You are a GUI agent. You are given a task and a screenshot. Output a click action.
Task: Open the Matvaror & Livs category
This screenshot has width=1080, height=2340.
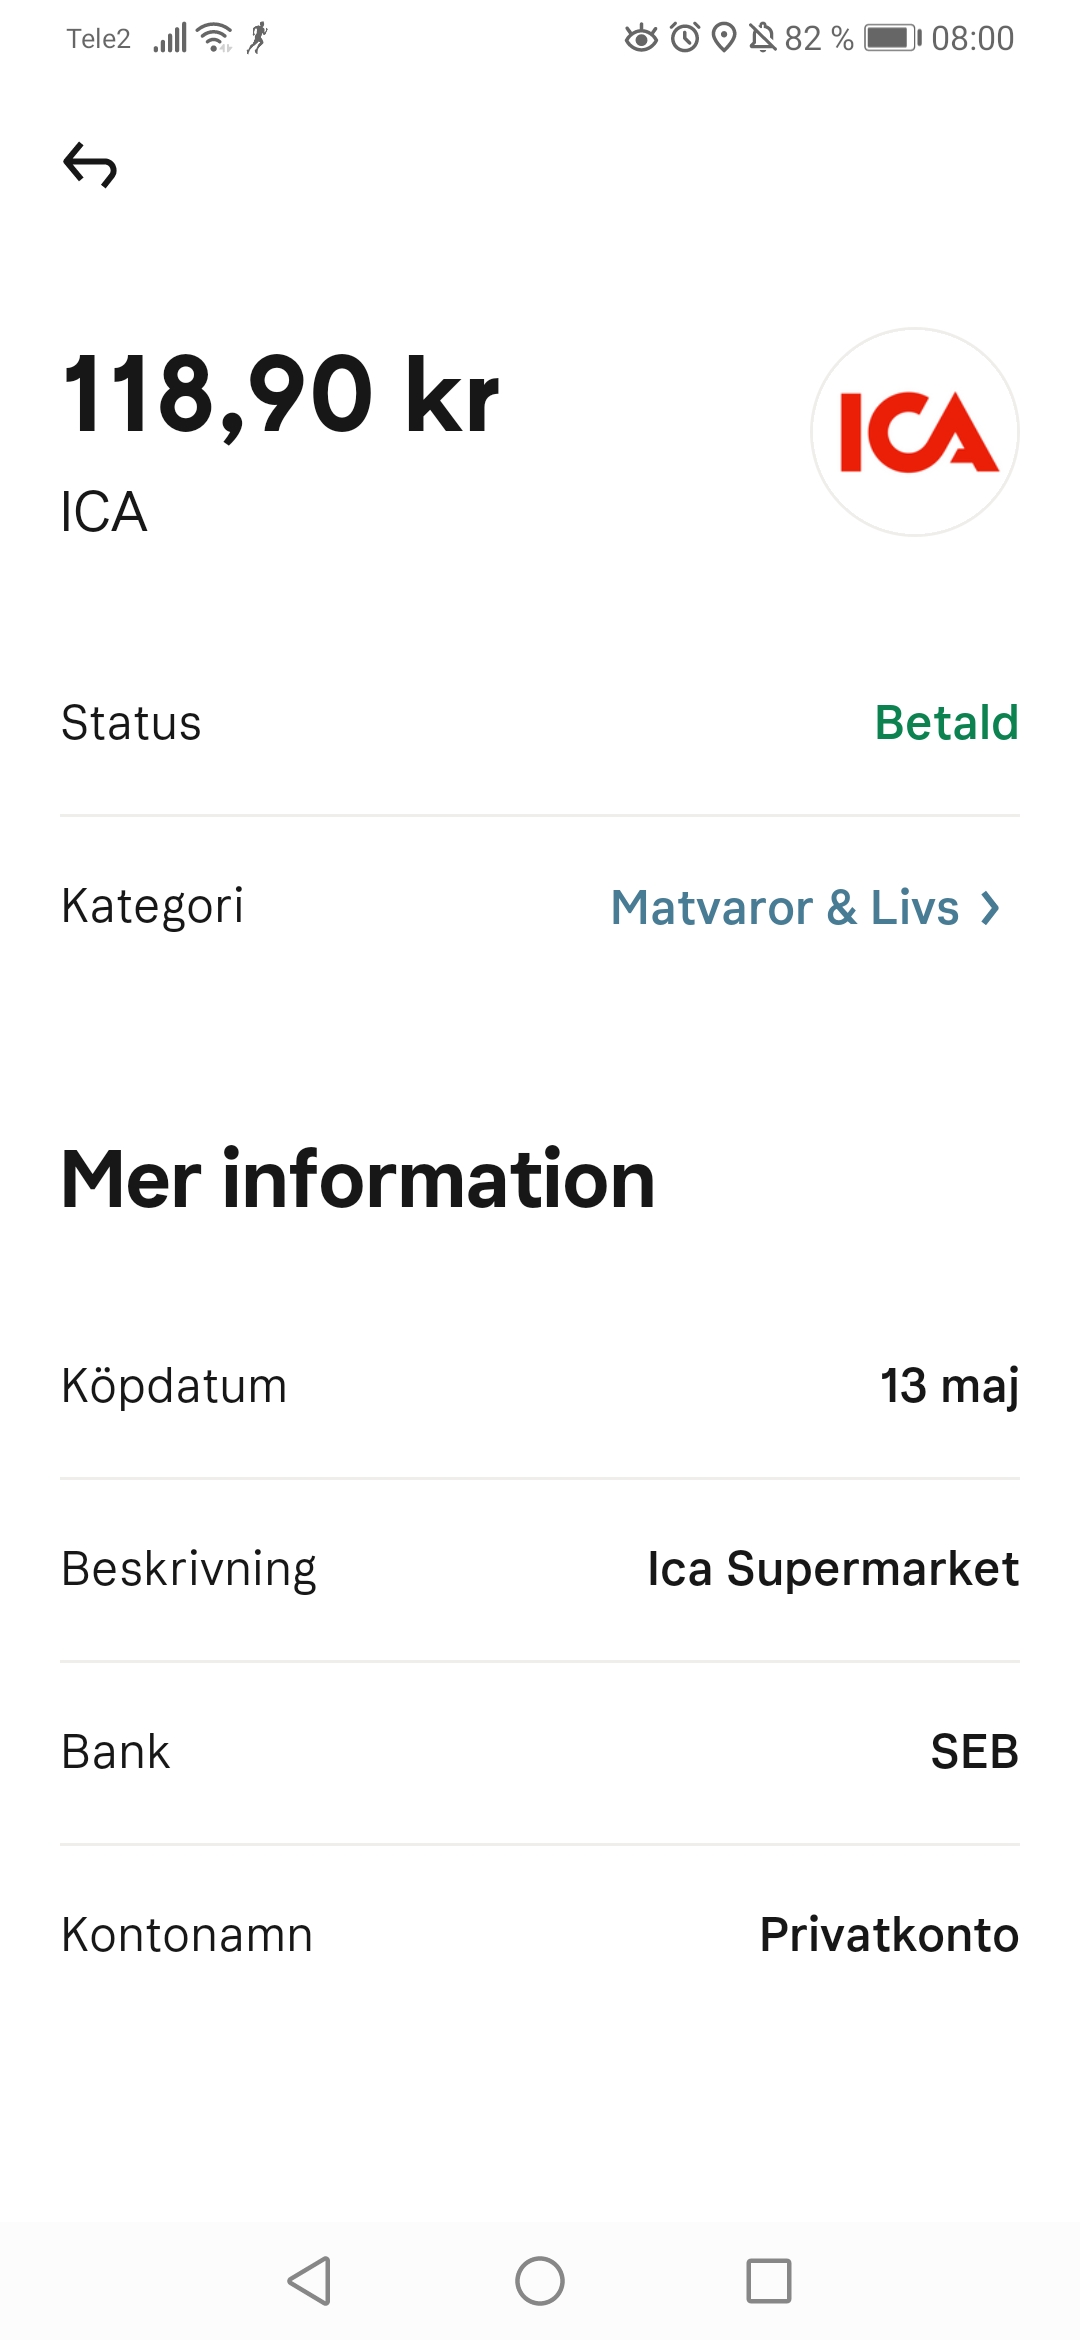click(x=785, y=908)
